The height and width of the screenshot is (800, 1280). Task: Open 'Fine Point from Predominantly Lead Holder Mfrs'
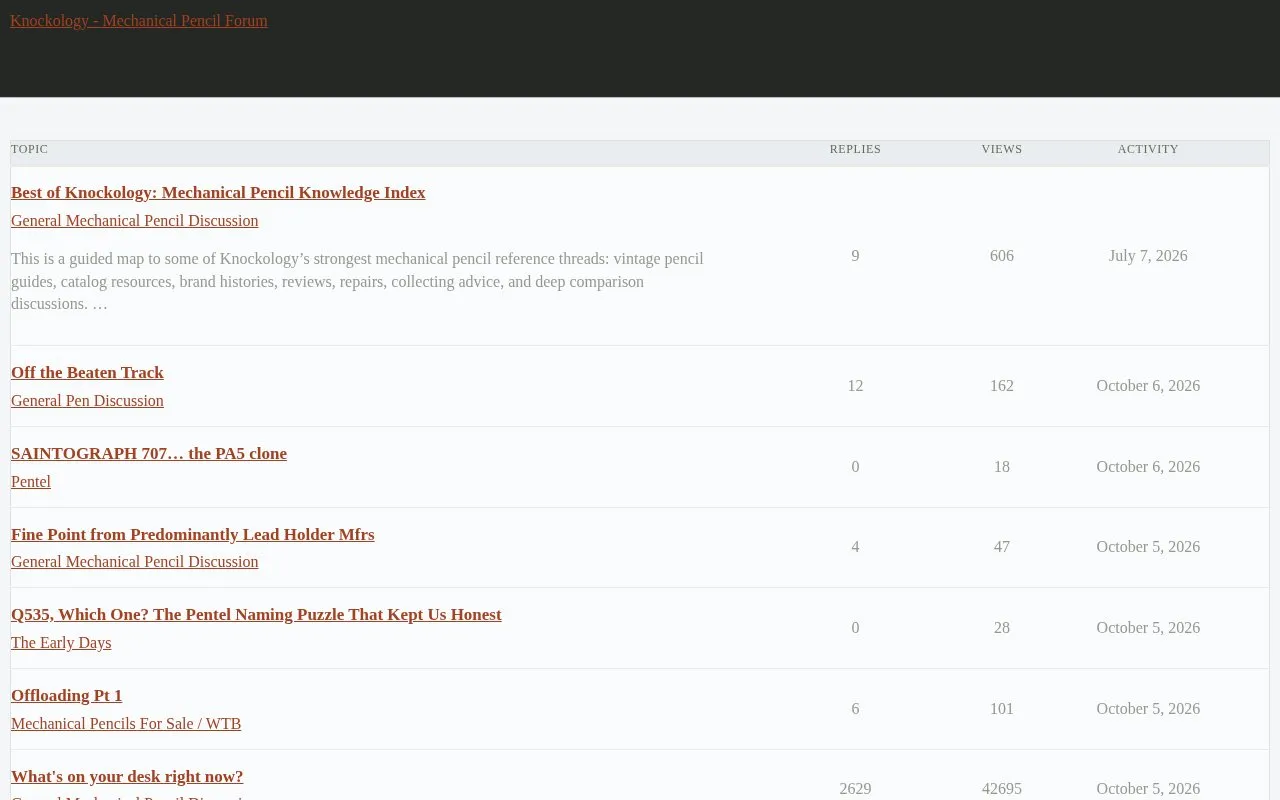[x=193, y=535]
